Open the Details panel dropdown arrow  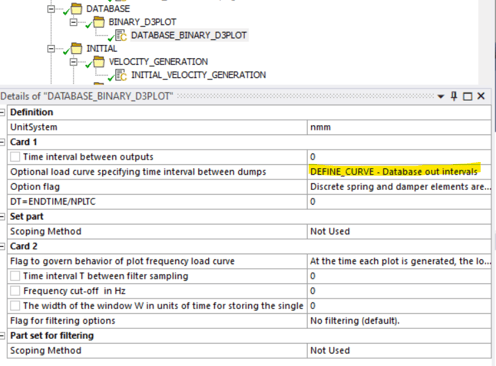[441, 97]
